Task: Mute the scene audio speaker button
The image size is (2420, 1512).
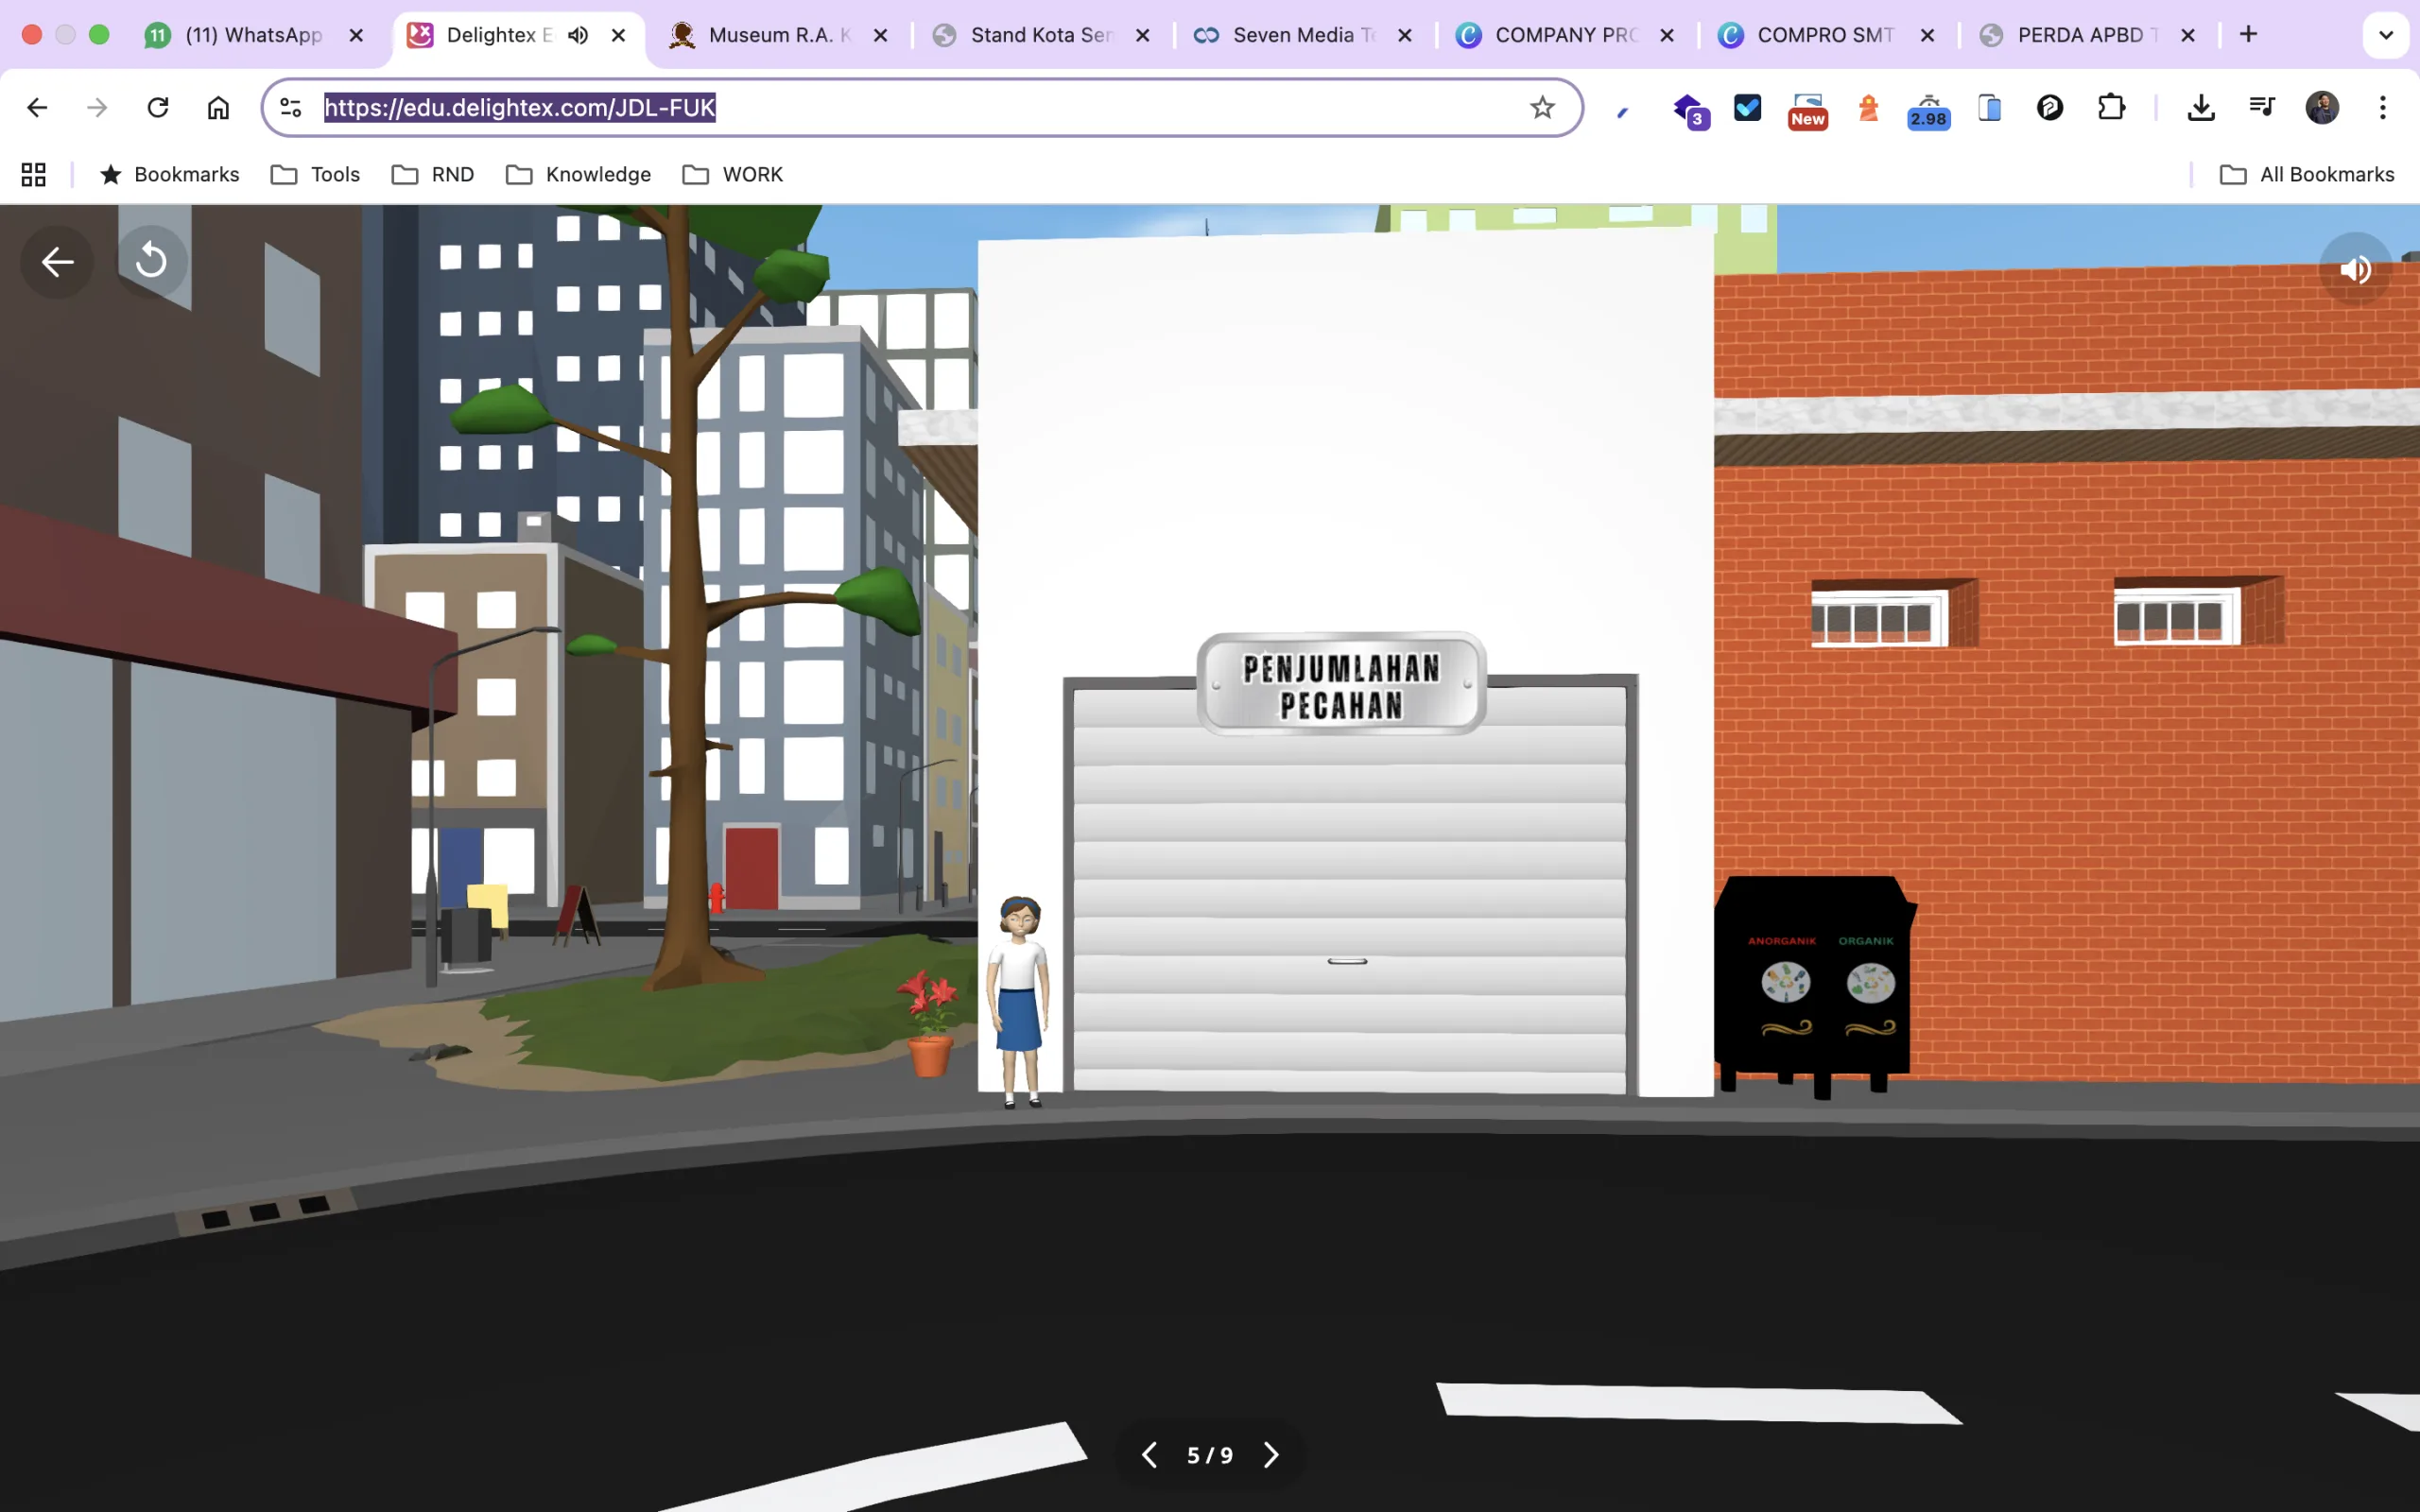Action: [2355, 270]
